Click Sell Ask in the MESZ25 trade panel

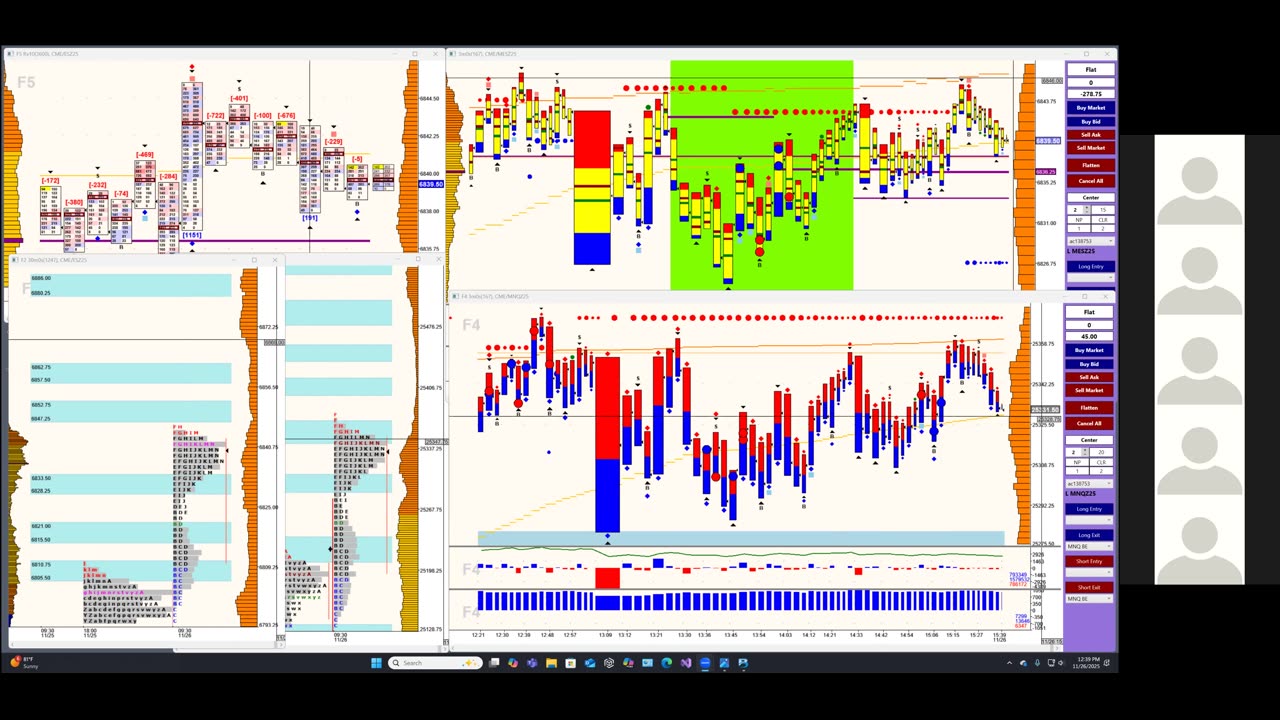1091,135
